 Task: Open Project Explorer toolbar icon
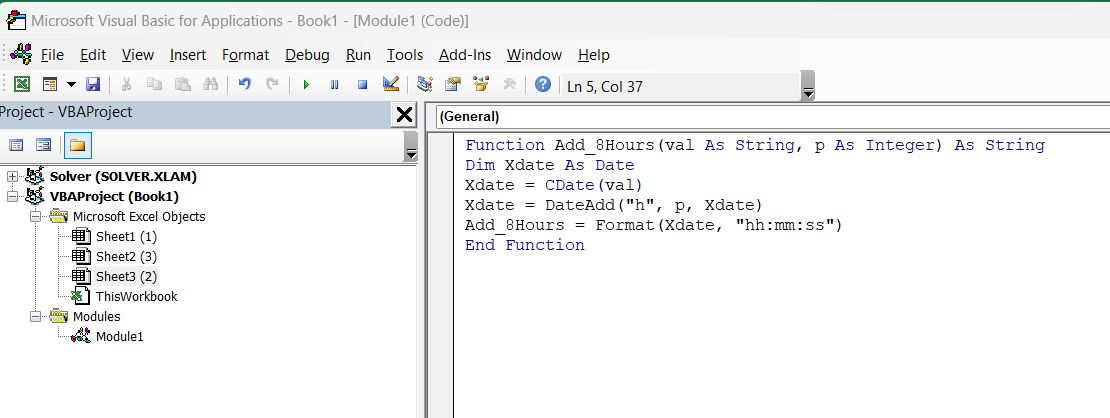click(425, 84)
